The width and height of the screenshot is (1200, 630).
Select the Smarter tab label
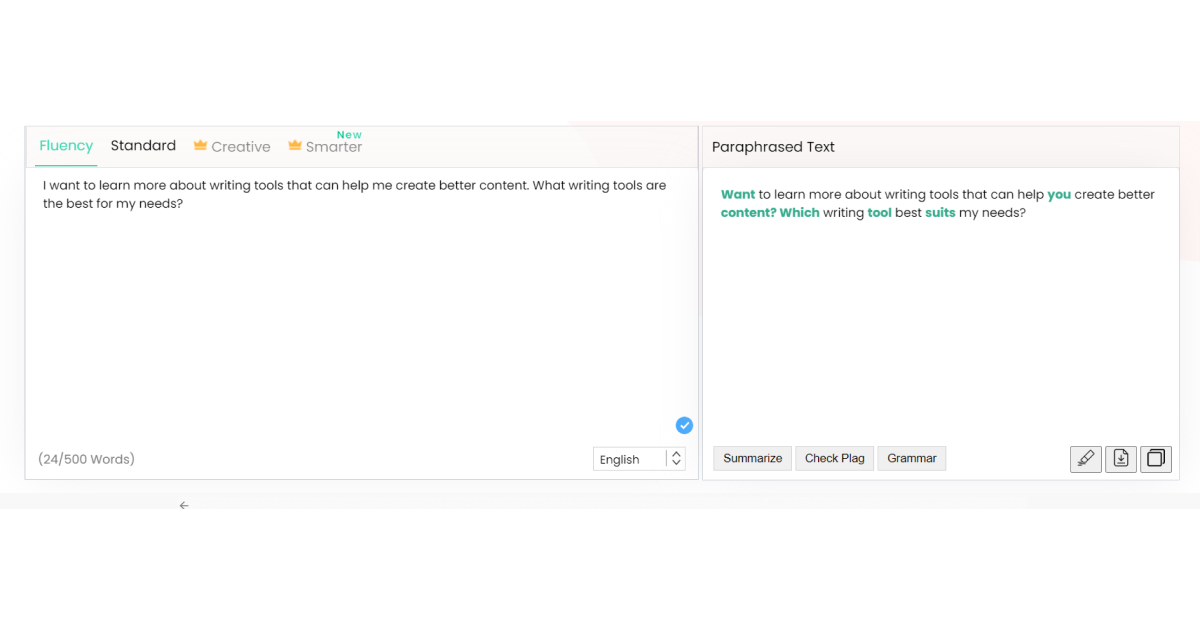[x=334, y=147]
